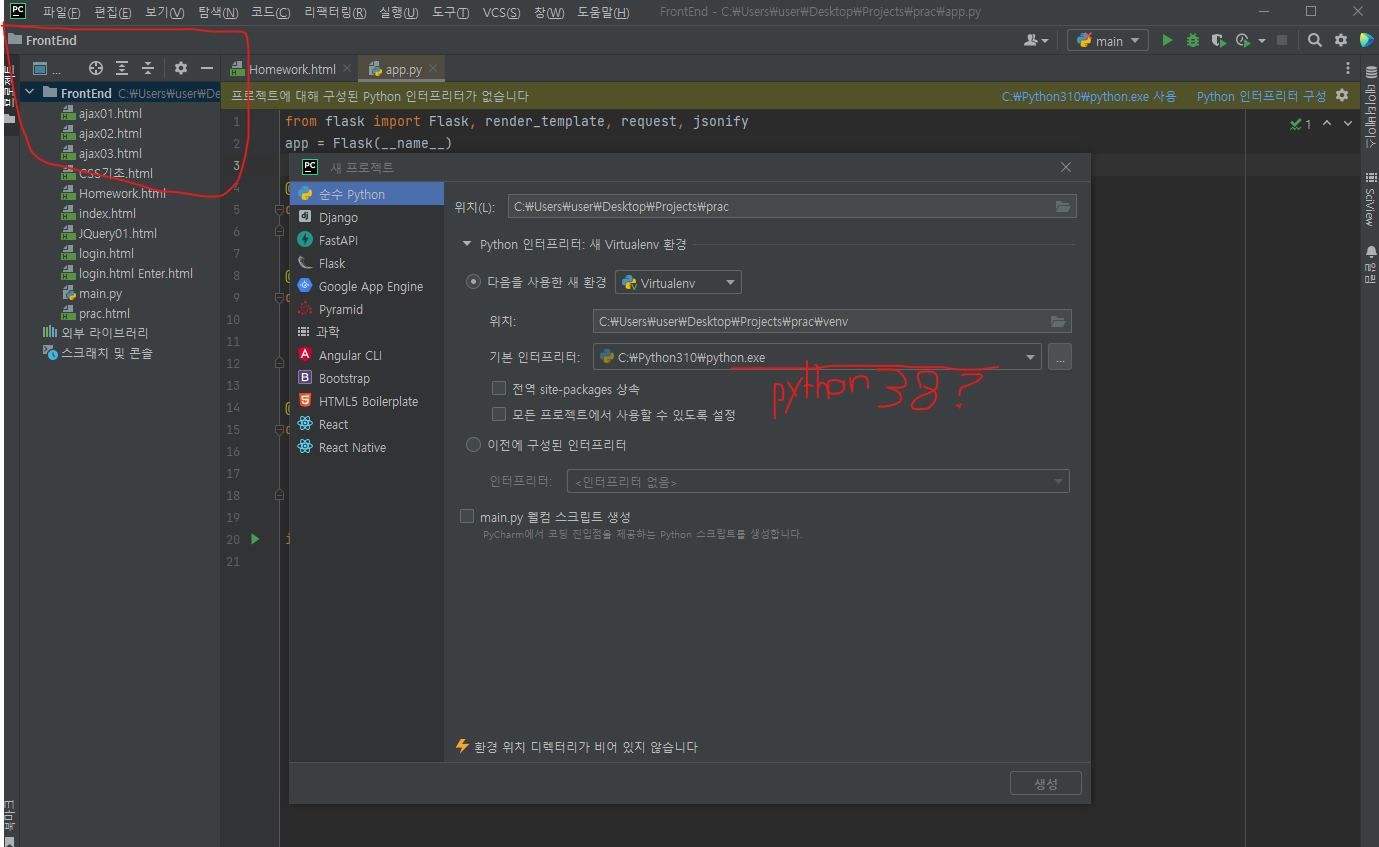This screenshot has width=1379, height=847.
Task: Expand 외부 라이브러리 node
Action: (94, 333)
